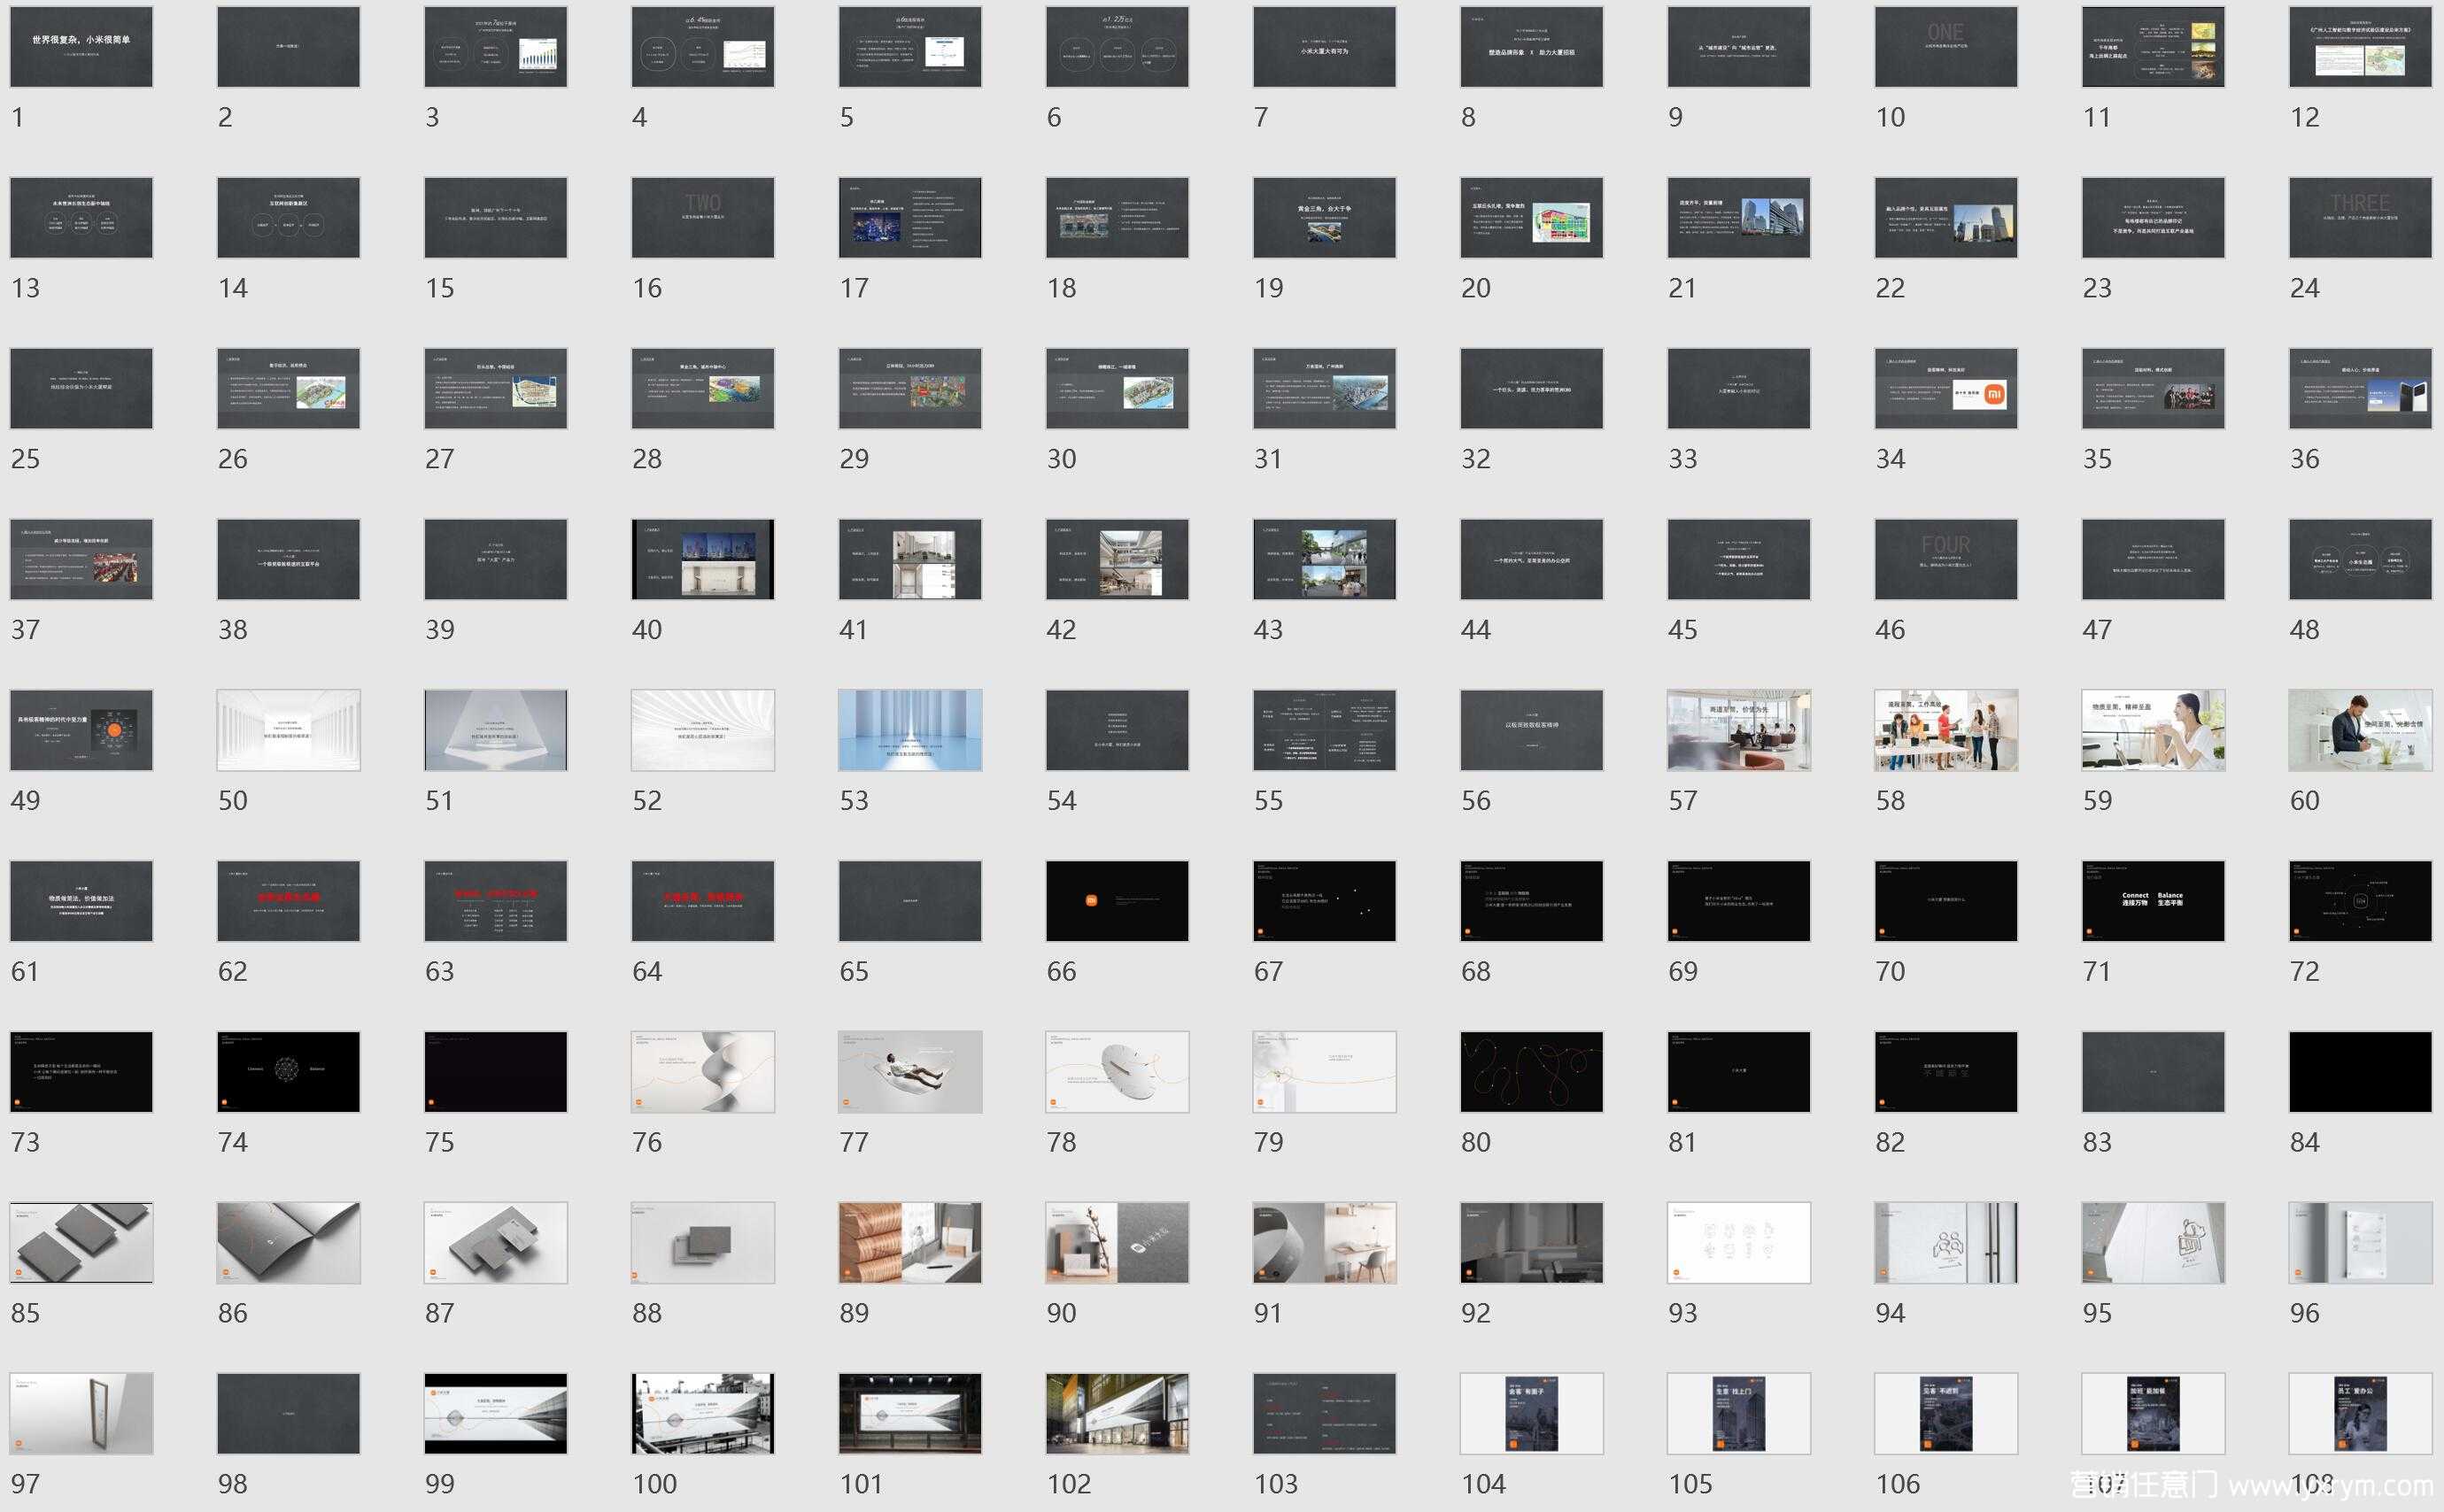Select slide 60 man in suit photo
This screenshot has height=1512, width=2444.
[2359, 730]
